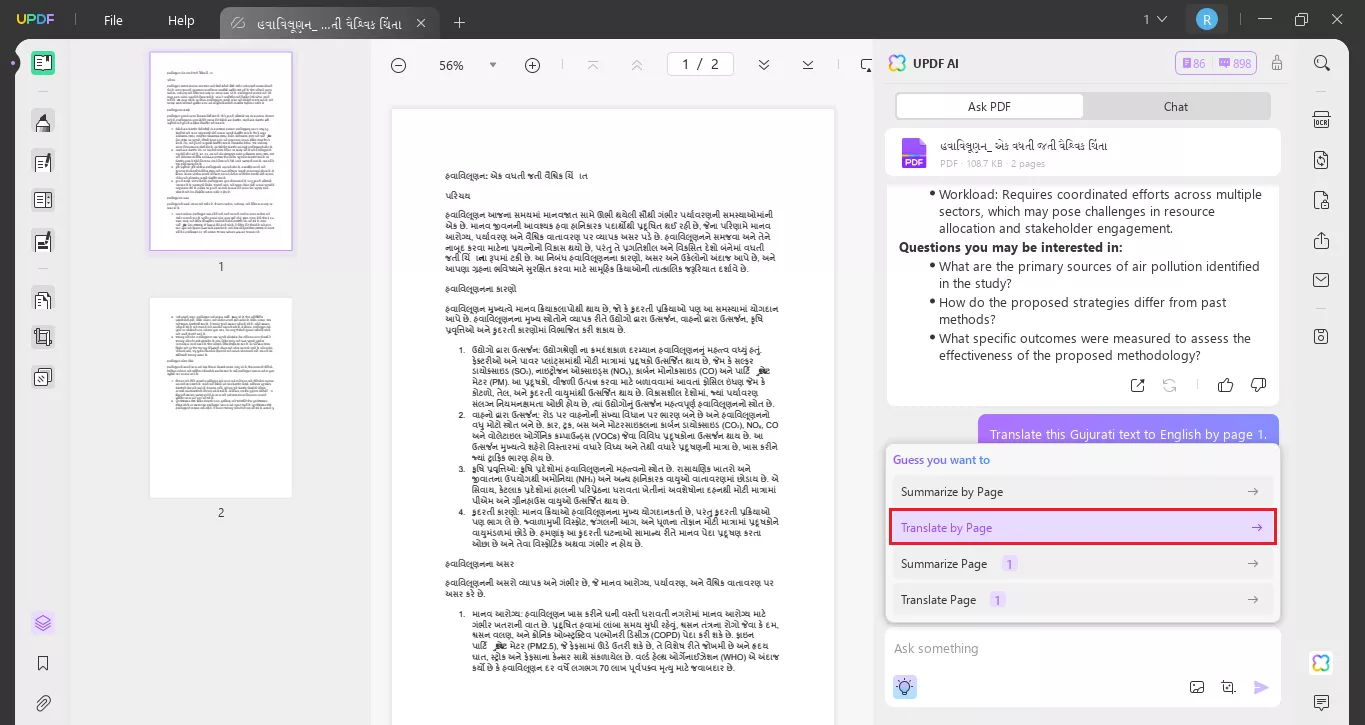The image size is (1365, 725).
Task: Open the Layers icon in left sidebar
Action: 43,622
